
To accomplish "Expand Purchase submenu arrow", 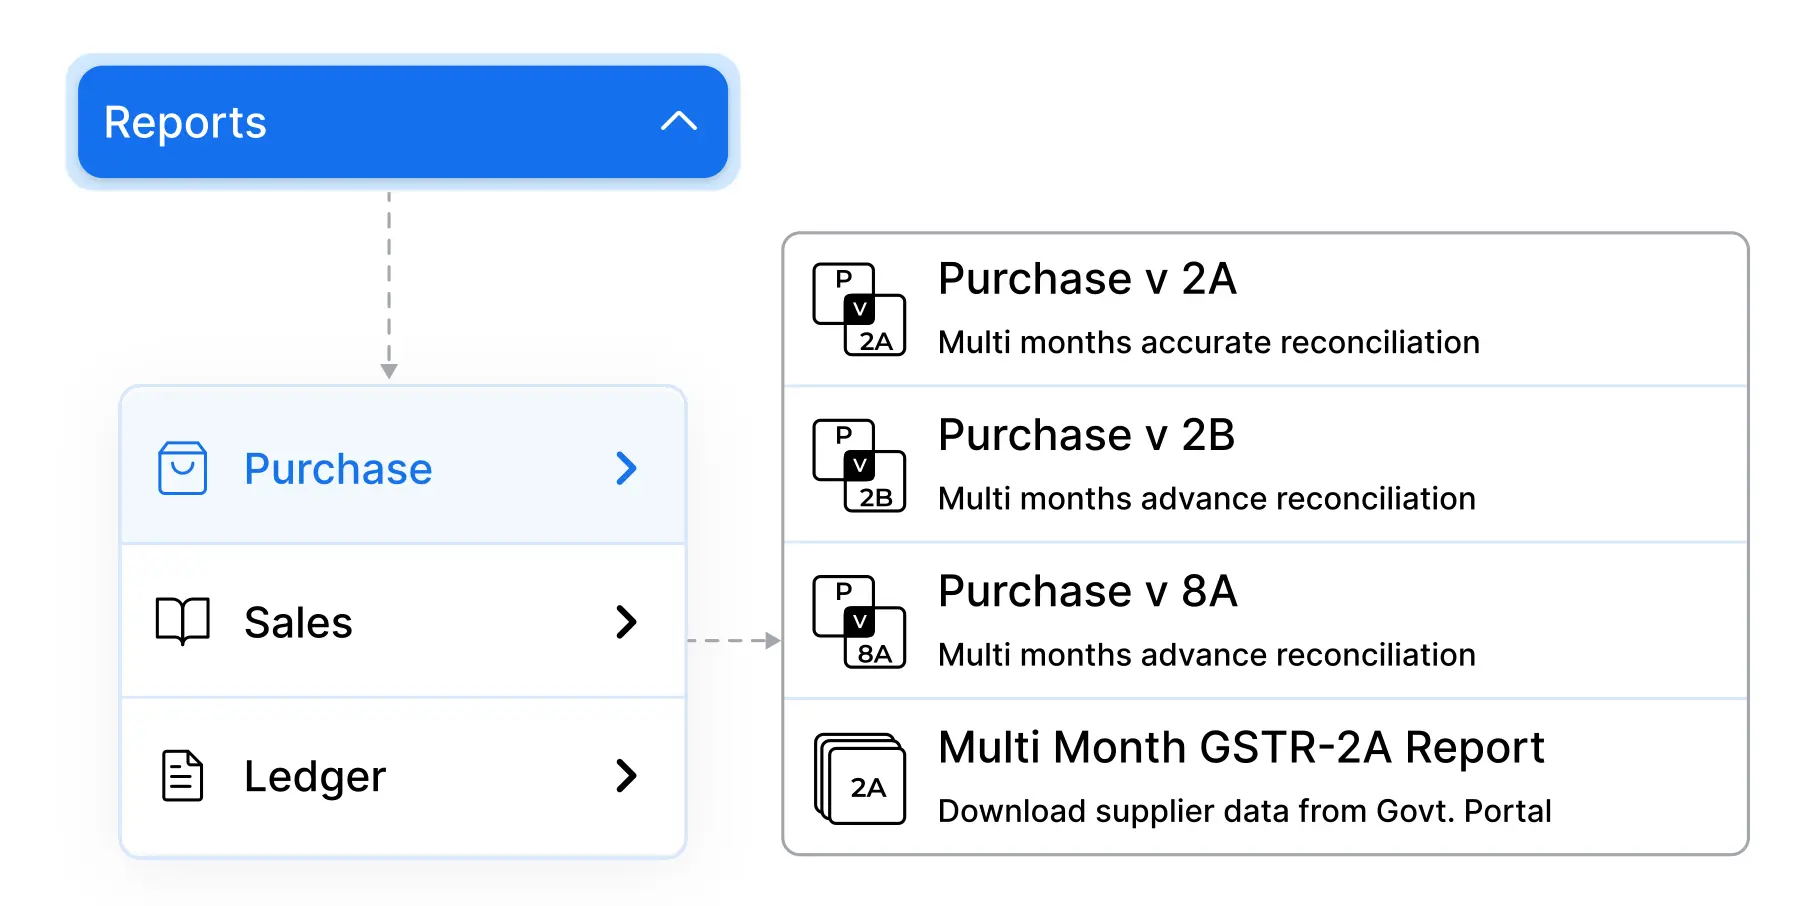I will tap(627, 468).
